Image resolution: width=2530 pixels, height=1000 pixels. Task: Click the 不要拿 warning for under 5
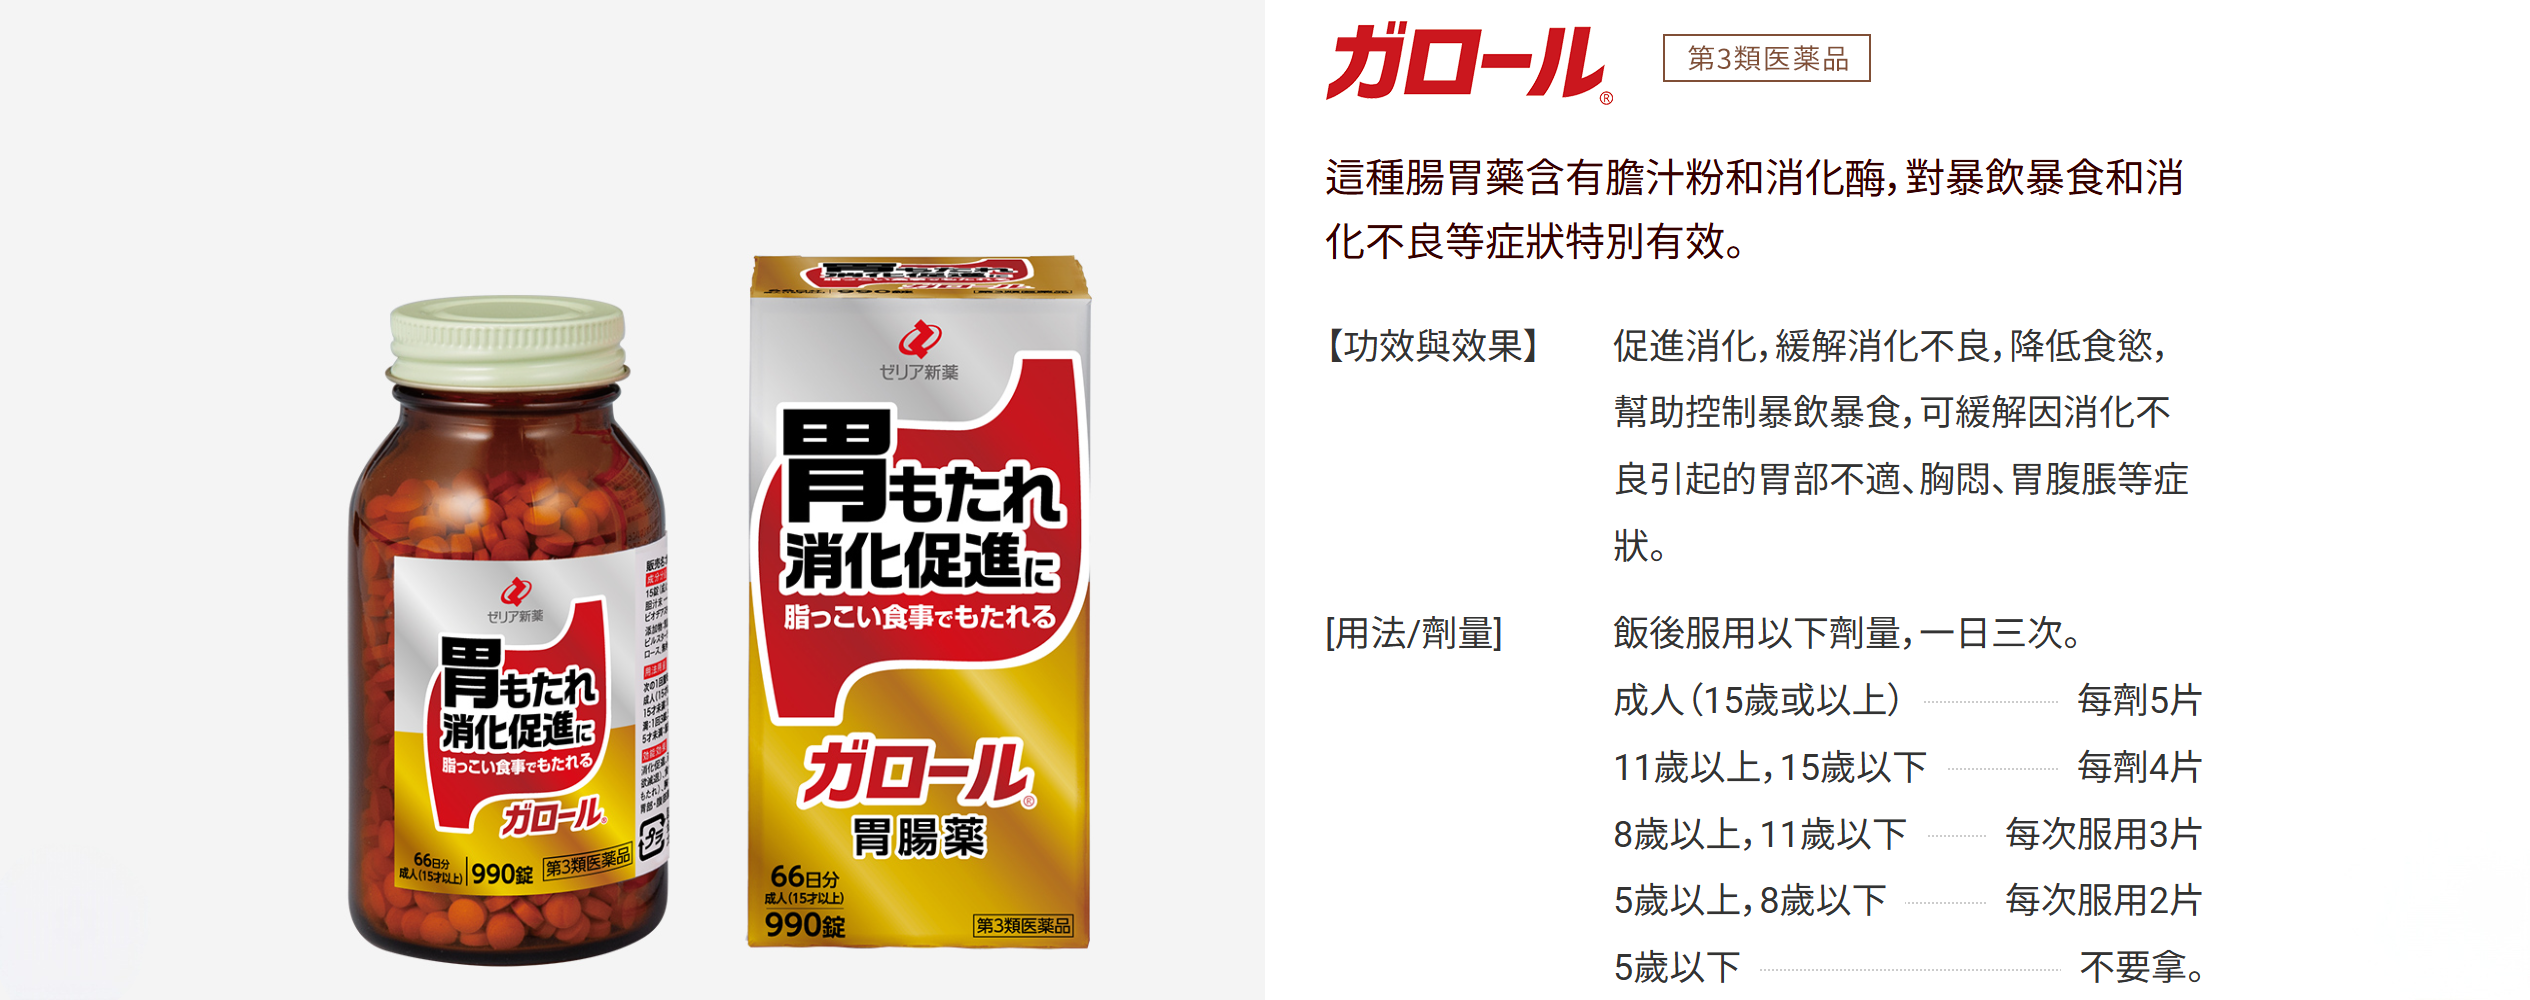pos(2141,968)
